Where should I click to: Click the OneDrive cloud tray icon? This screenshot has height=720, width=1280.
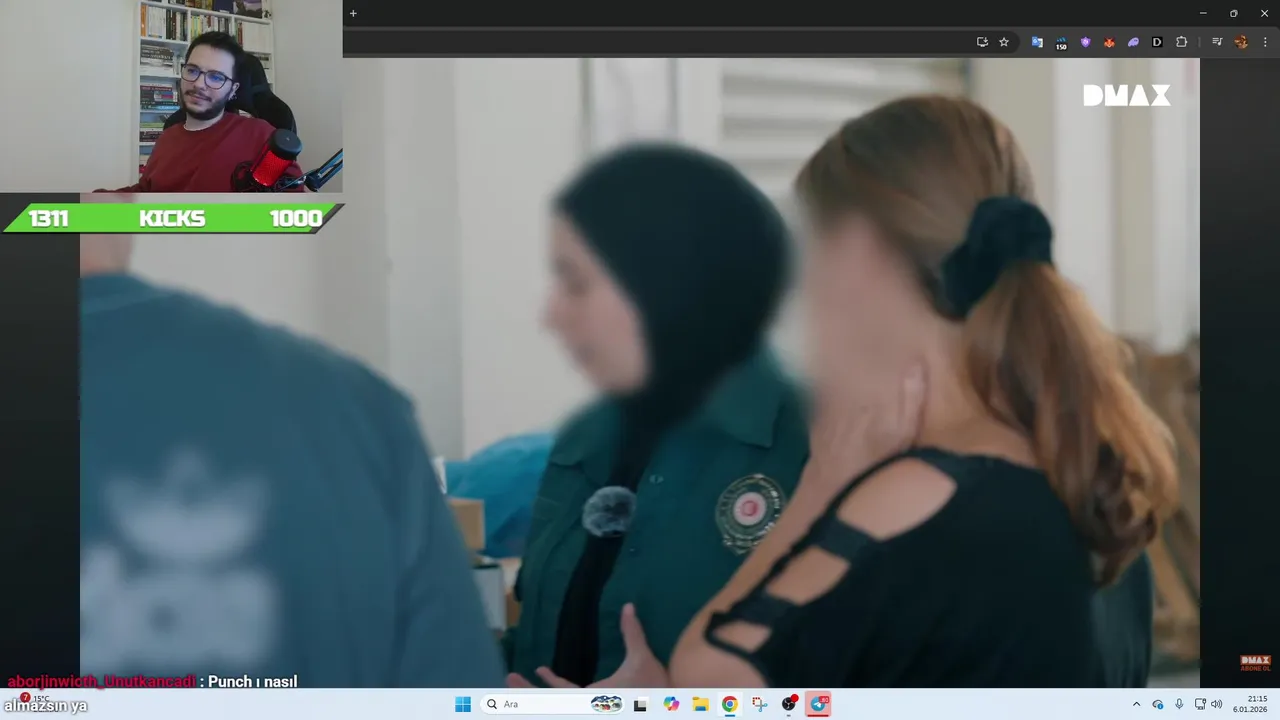click(1158, 704)
